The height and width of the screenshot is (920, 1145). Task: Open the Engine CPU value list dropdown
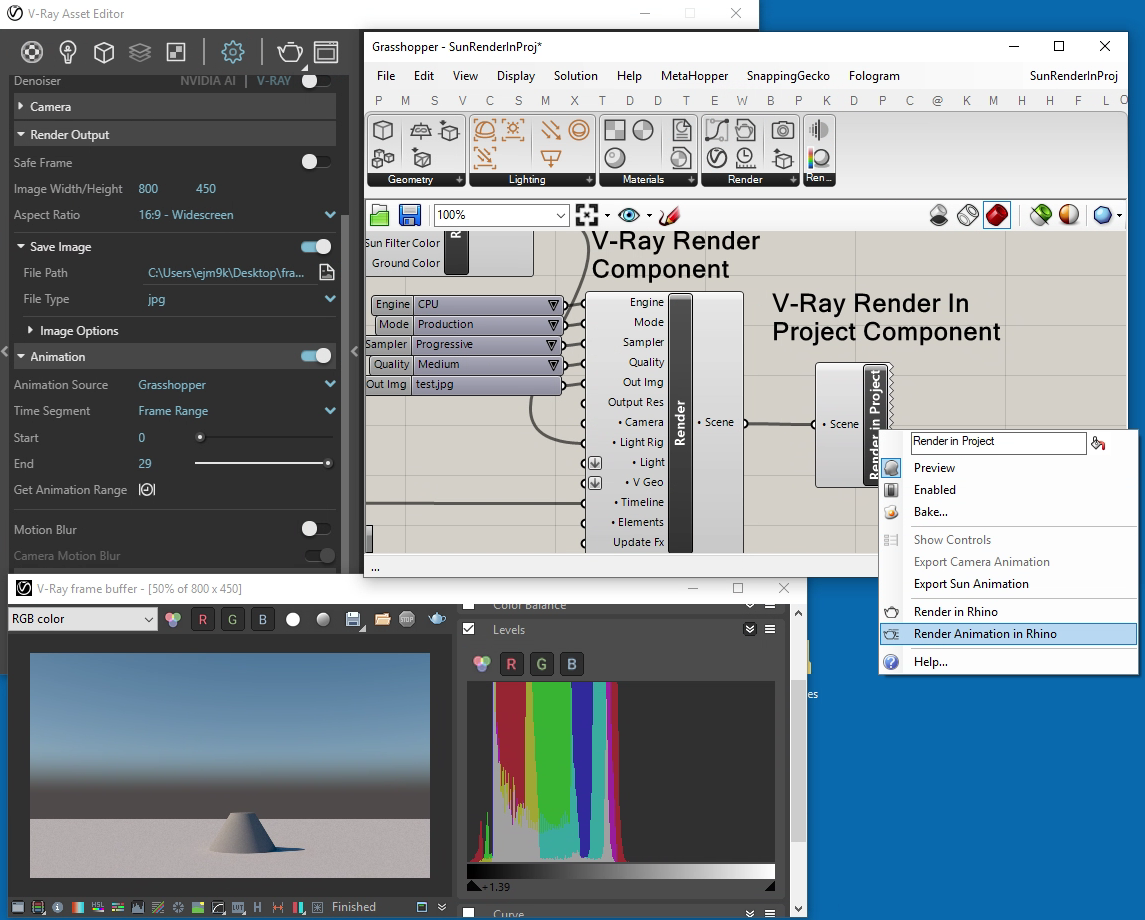pos(553,304)
